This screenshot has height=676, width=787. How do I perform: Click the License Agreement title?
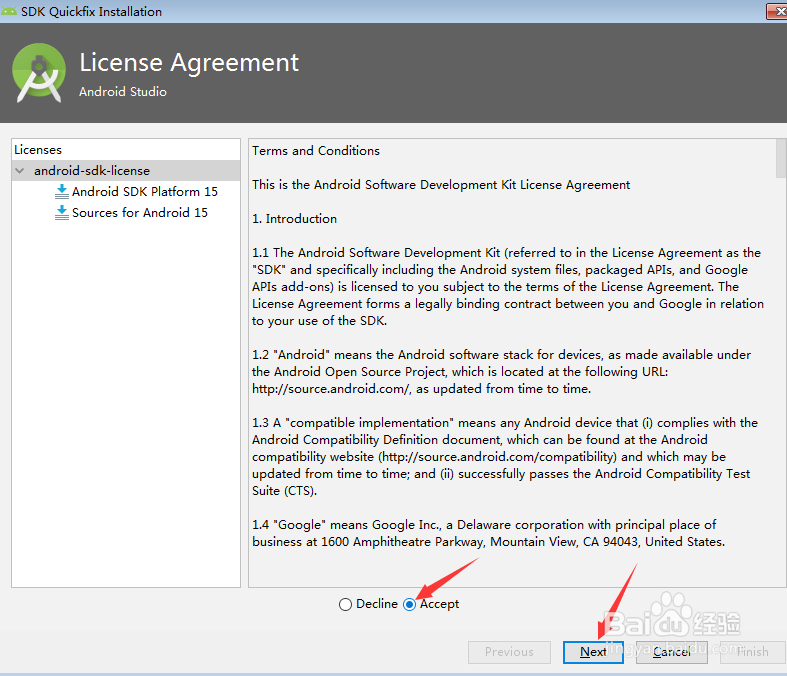(189, 63)
